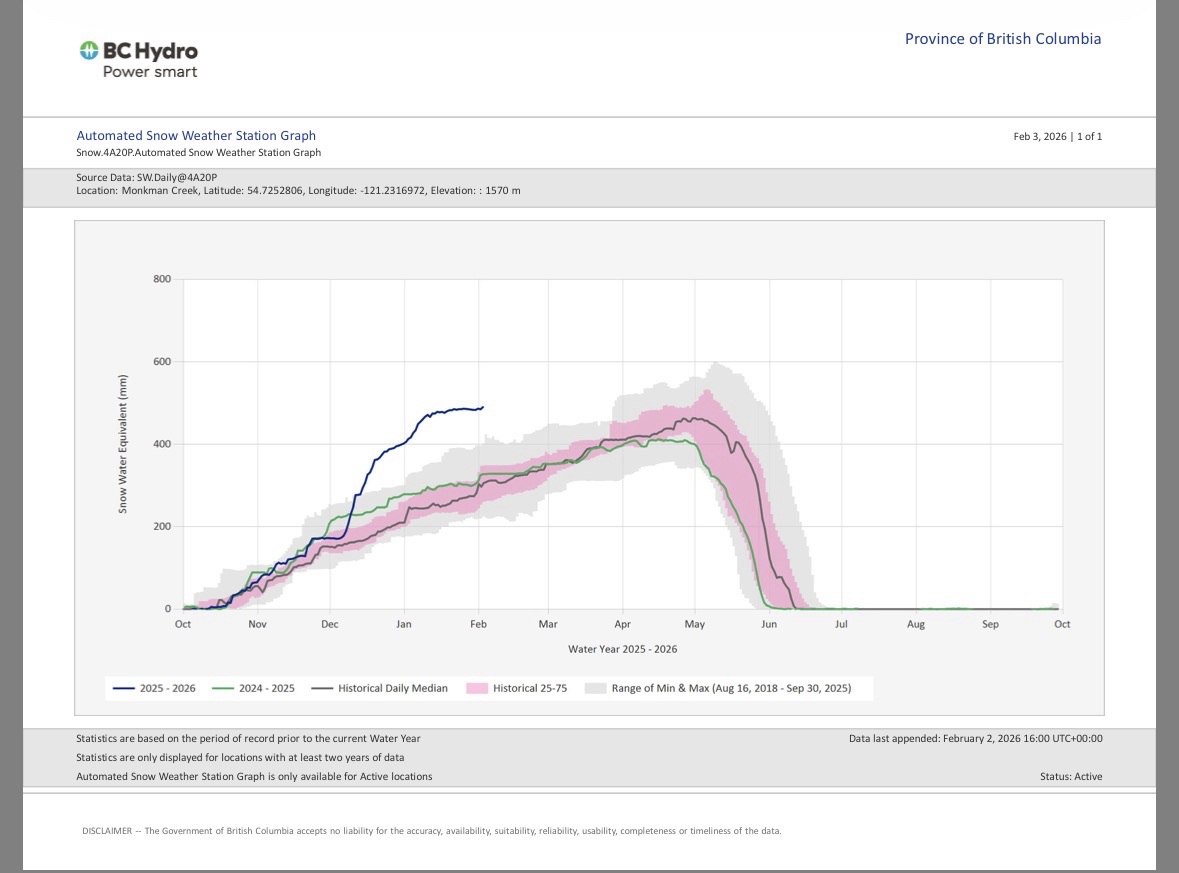The width and height of the screenshot is (1179, 873).
Task: Click the Source Data SW.Daily@4A20P line
Action: (x=146, y=177)
